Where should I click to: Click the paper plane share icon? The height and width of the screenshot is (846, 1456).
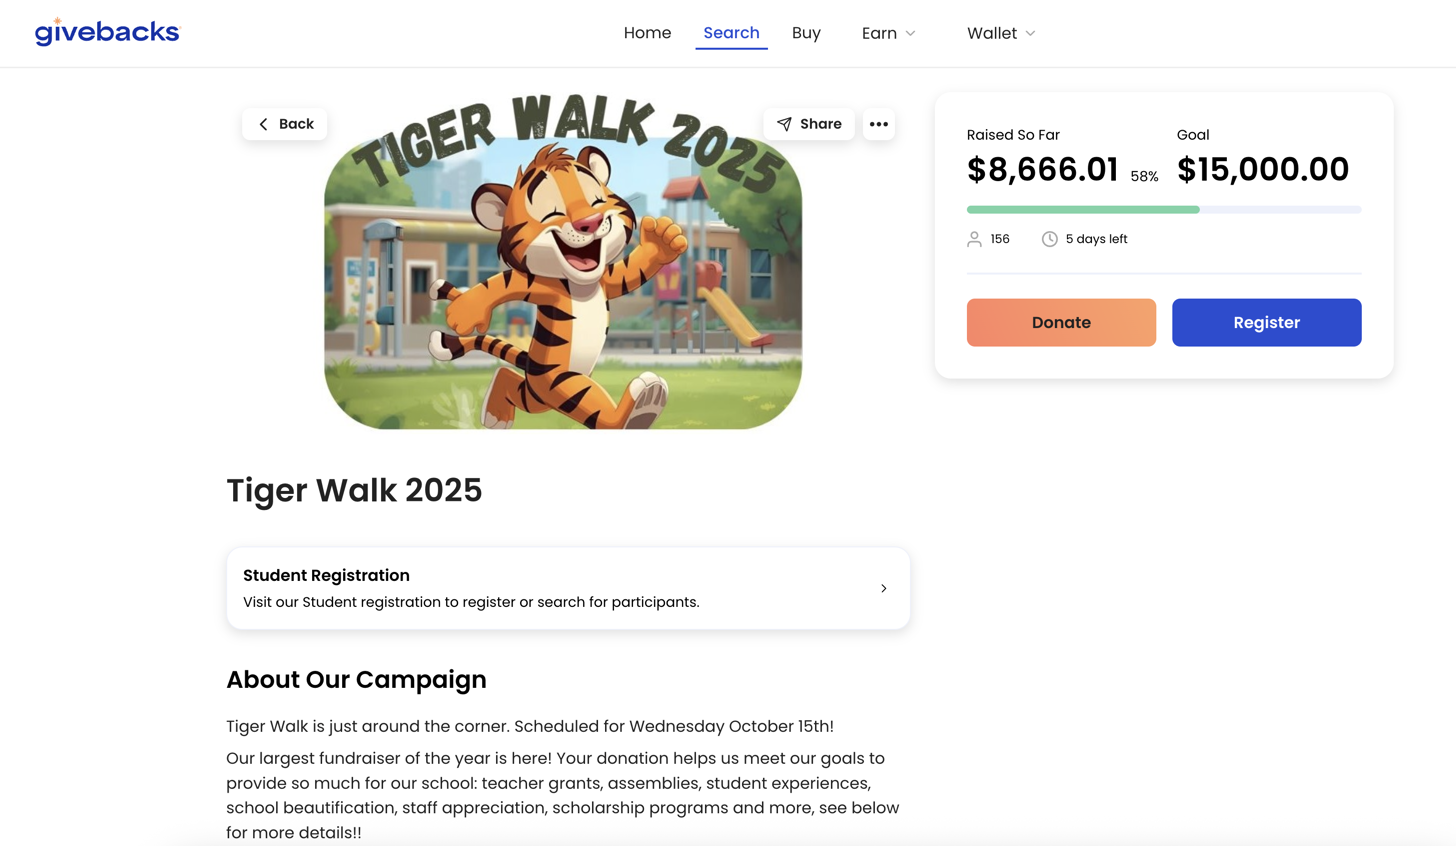click(784, 124)
